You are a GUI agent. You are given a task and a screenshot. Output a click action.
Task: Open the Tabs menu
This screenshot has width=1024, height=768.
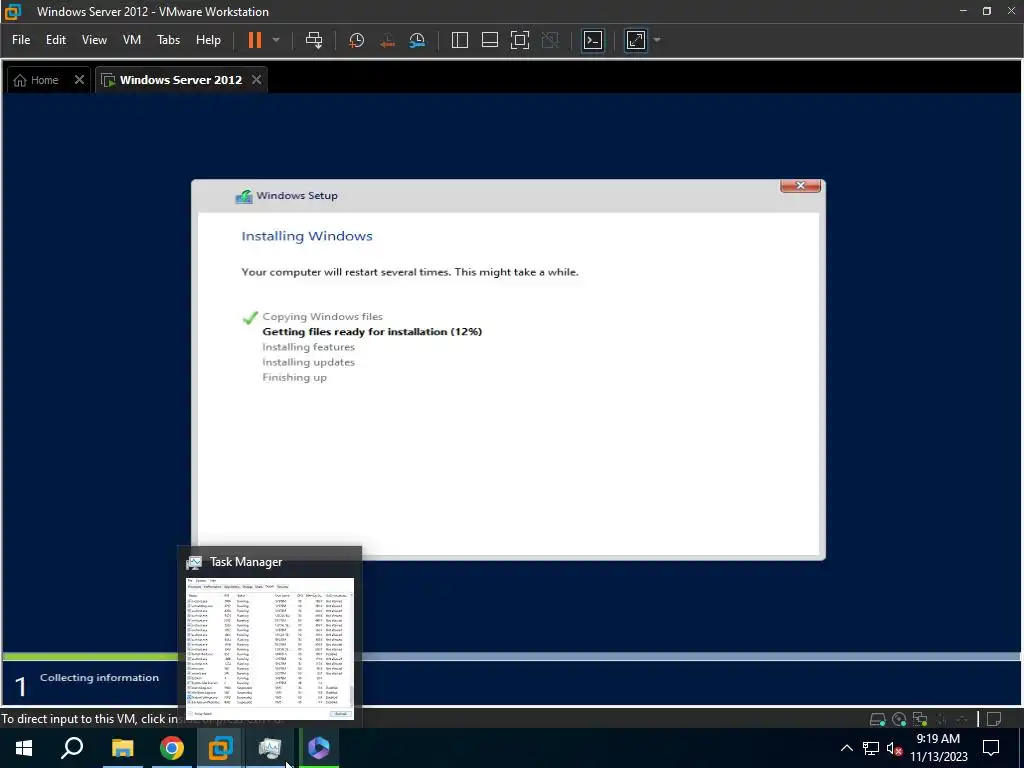[x=168, y=40]
